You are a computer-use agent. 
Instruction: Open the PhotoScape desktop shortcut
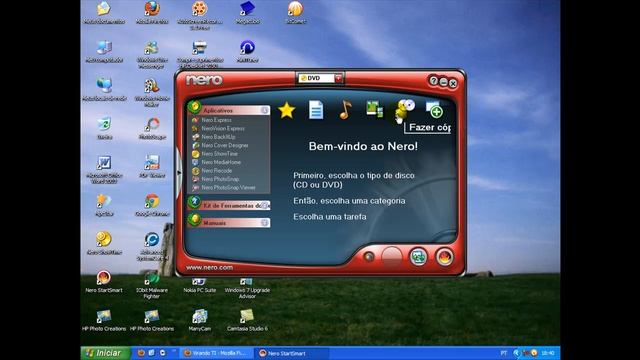(152, 128)
